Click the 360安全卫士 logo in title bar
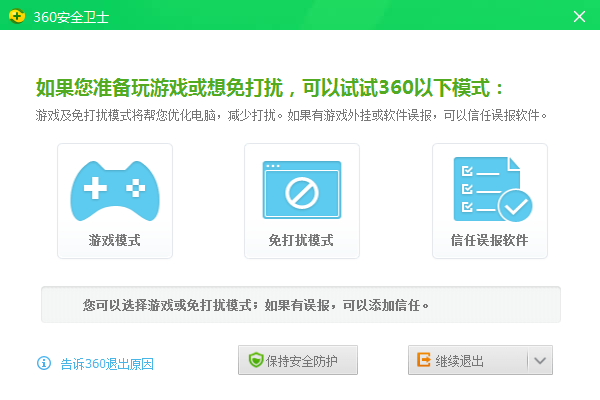This screenshot has height=400, width=600. (x=16, y=16)
